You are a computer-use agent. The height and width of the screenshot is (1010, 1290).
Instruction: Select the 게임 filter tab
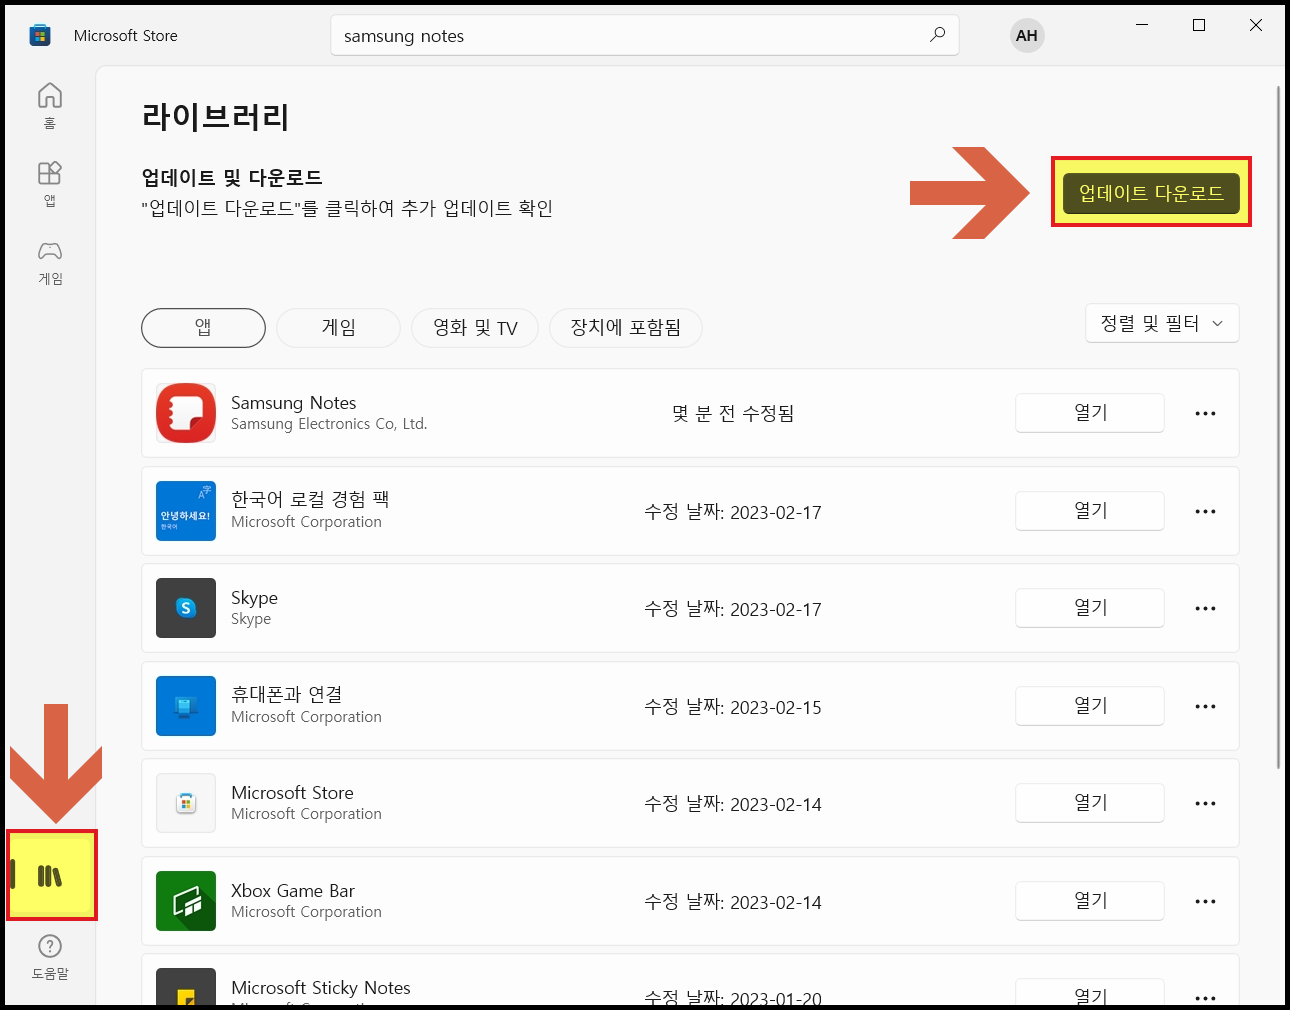tap(338, 327)
